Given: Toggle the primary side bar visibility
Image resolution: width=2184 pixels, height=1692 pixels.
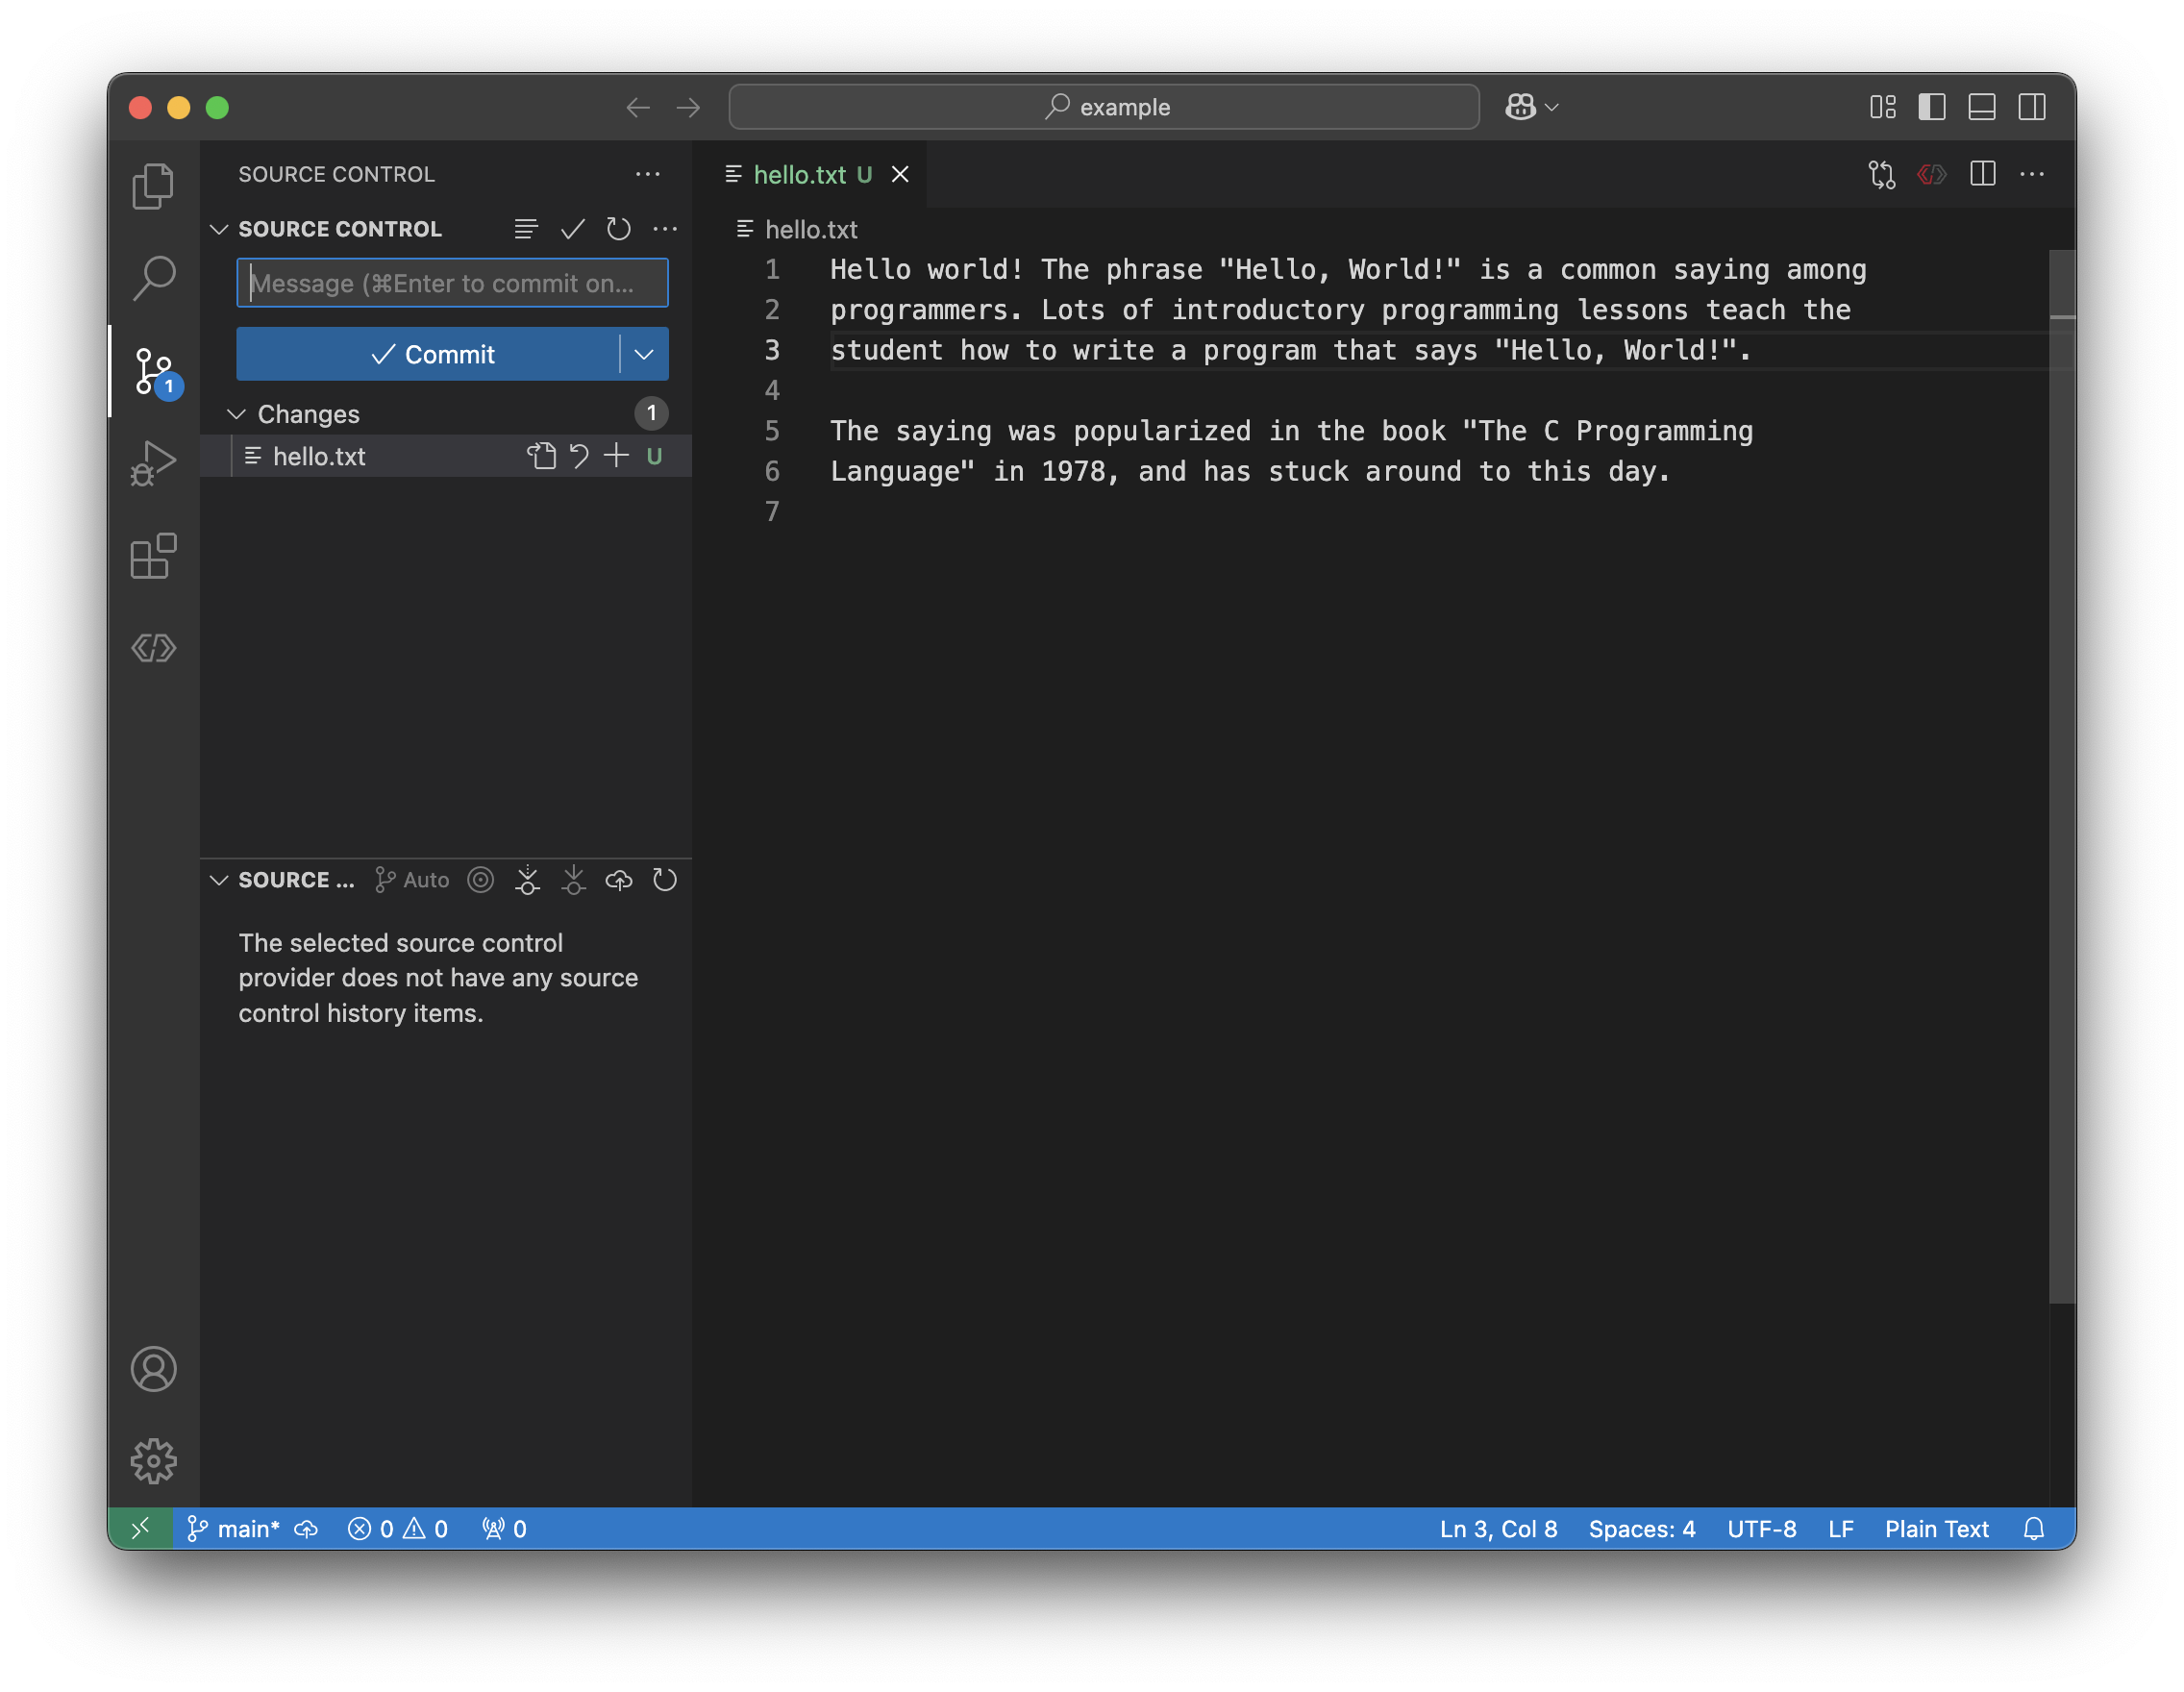Looking at the screenshot, I should pos(1931,107).
